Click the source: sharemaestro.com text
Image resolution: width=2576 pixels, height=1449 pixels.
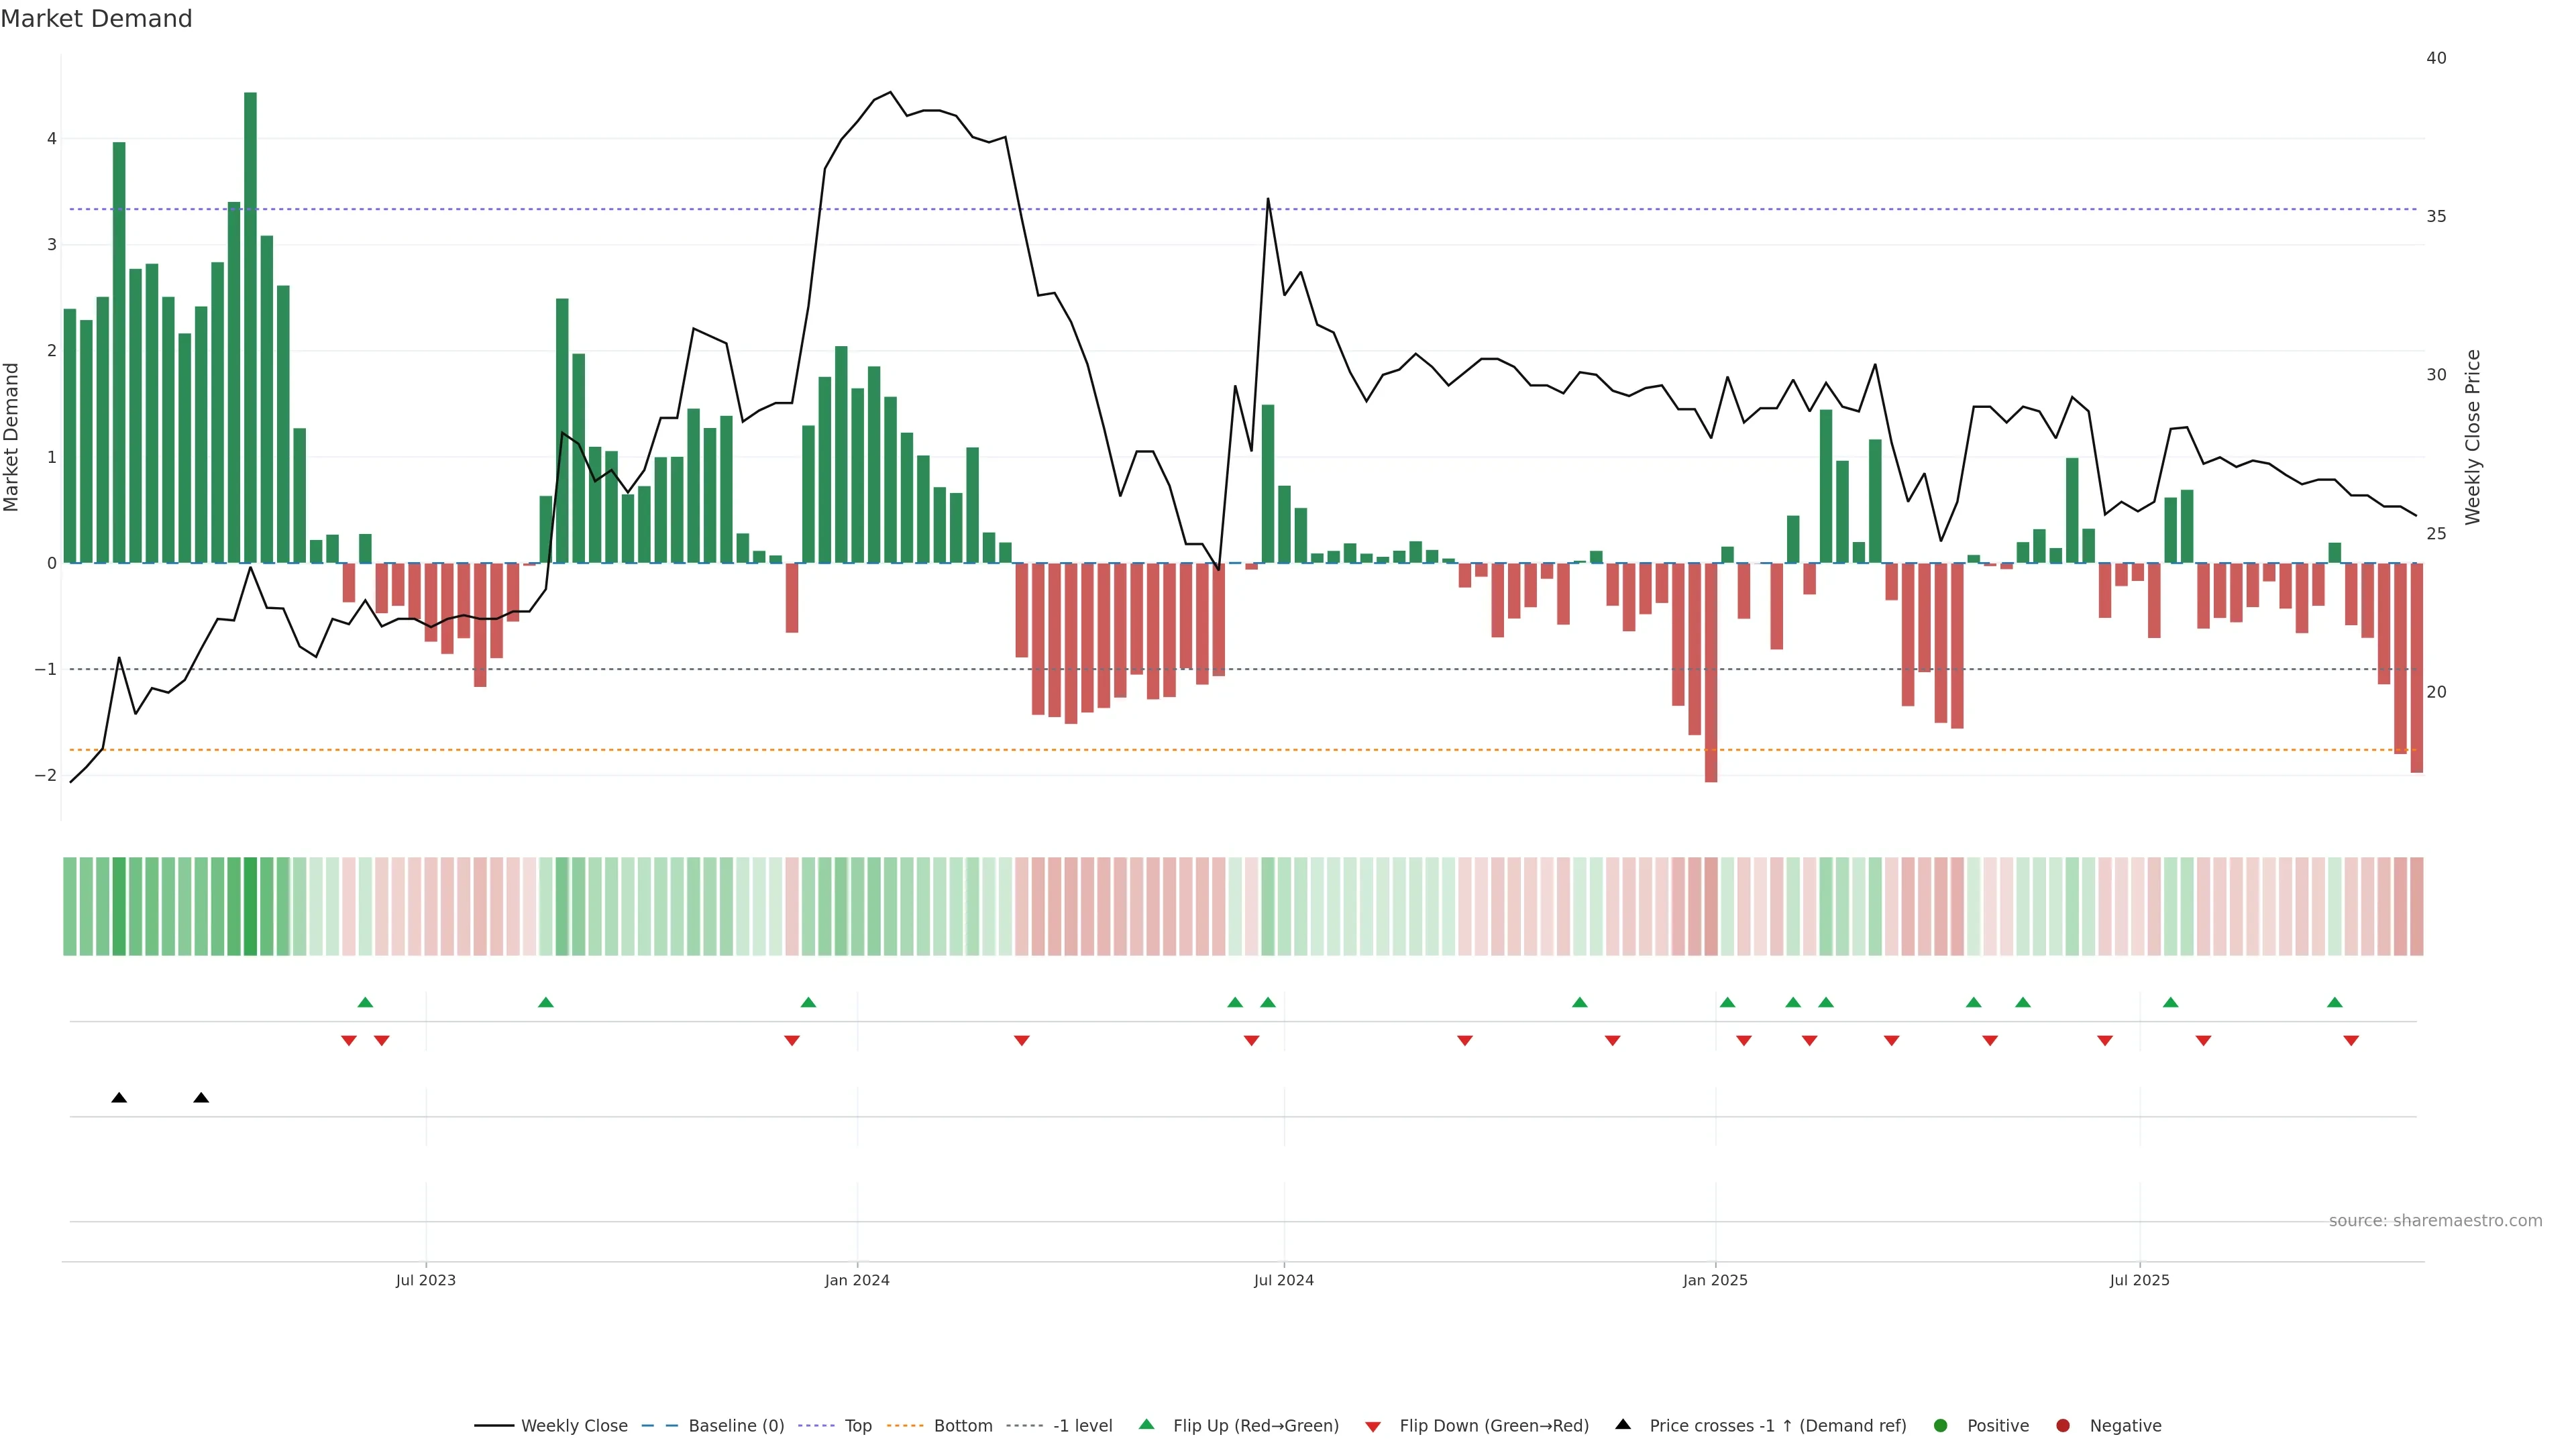tap(2435, 1220)
